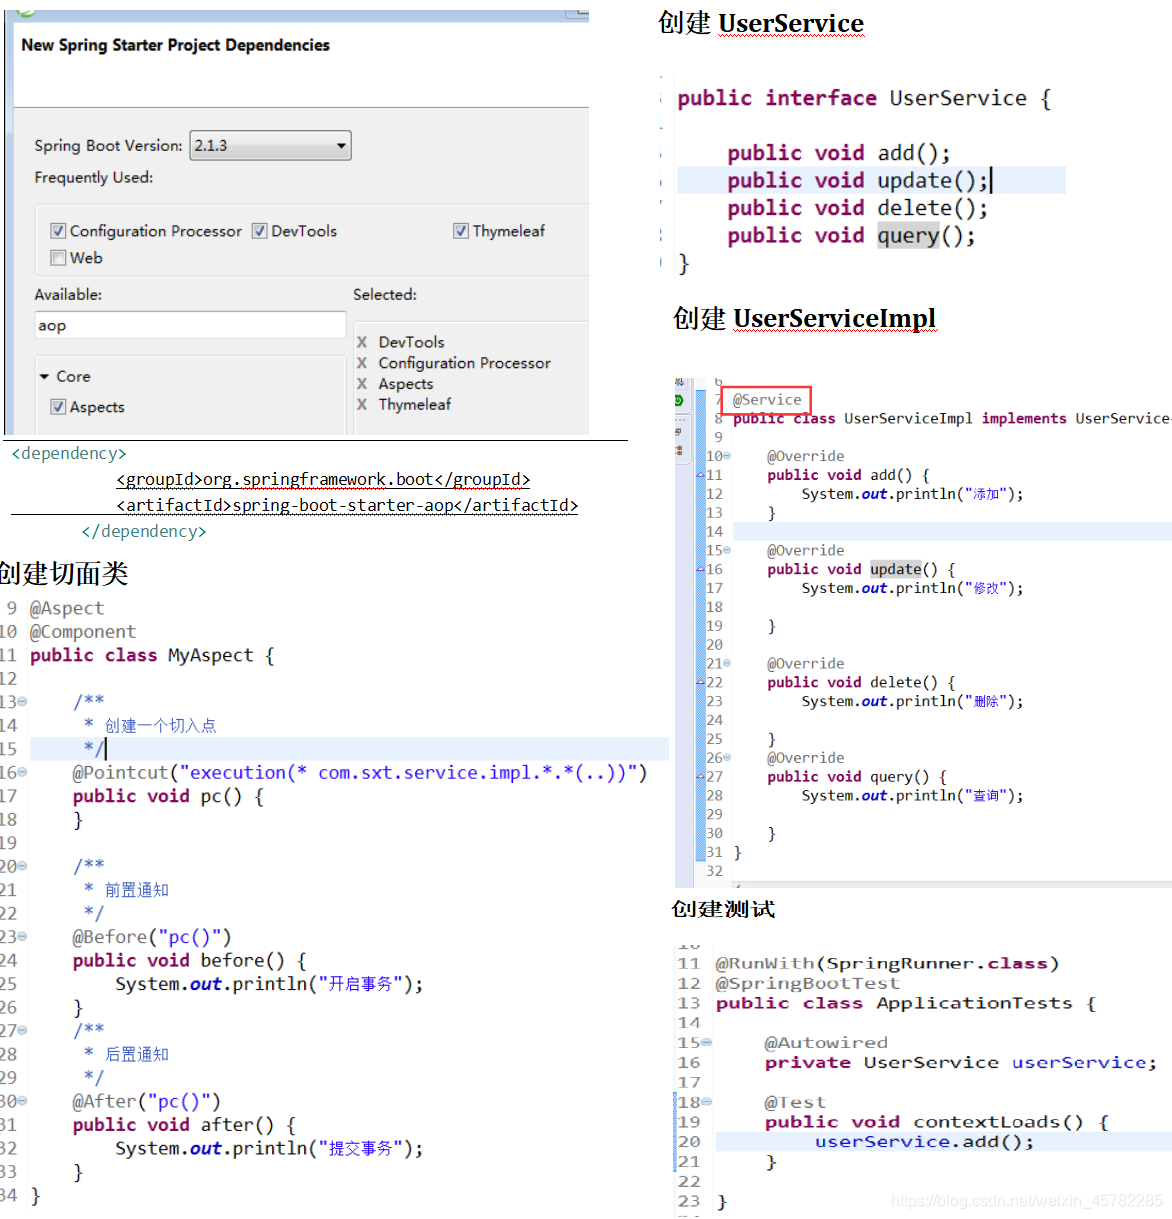
Task: Click the 'public void update();' interface line
Action: [x=858, y=181]
